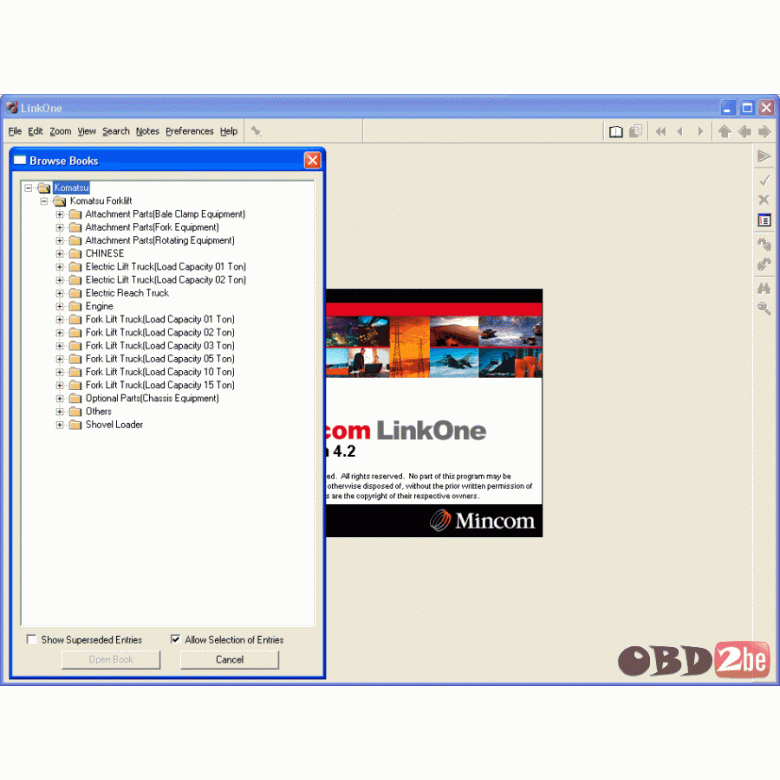780x780 pixels.
Task: Click the play triangle icon on right sidebar
Action: pos(764,156)
